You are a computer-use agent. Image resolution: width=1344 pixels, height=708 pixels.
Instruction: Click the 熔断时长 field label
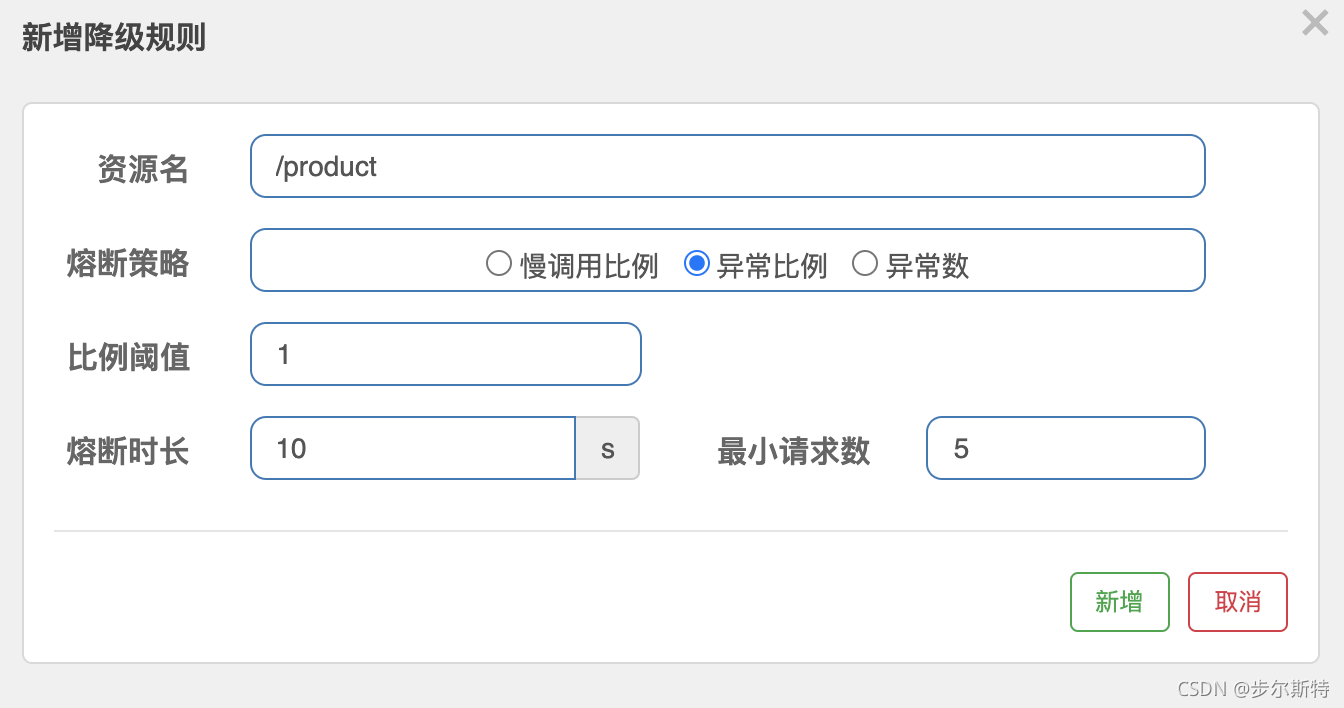(128, 451)
